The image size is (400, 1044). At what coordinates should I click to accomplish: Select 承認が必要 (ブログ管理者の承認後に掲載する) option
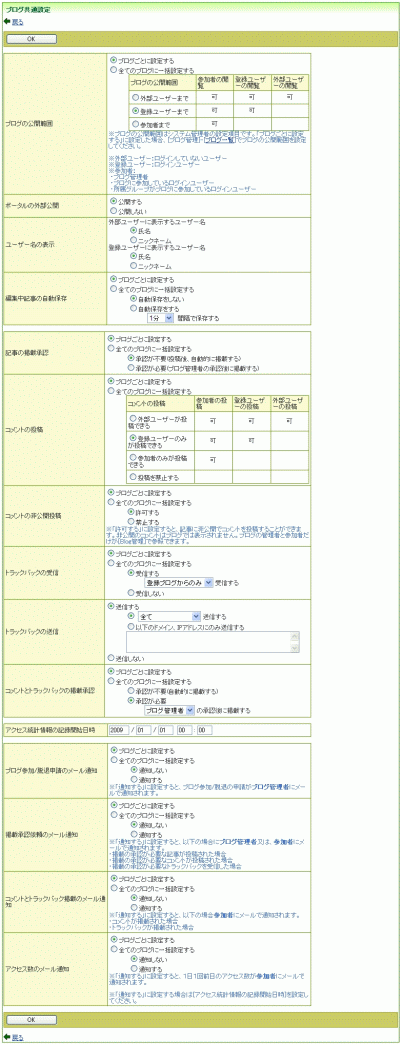[131, 367]
